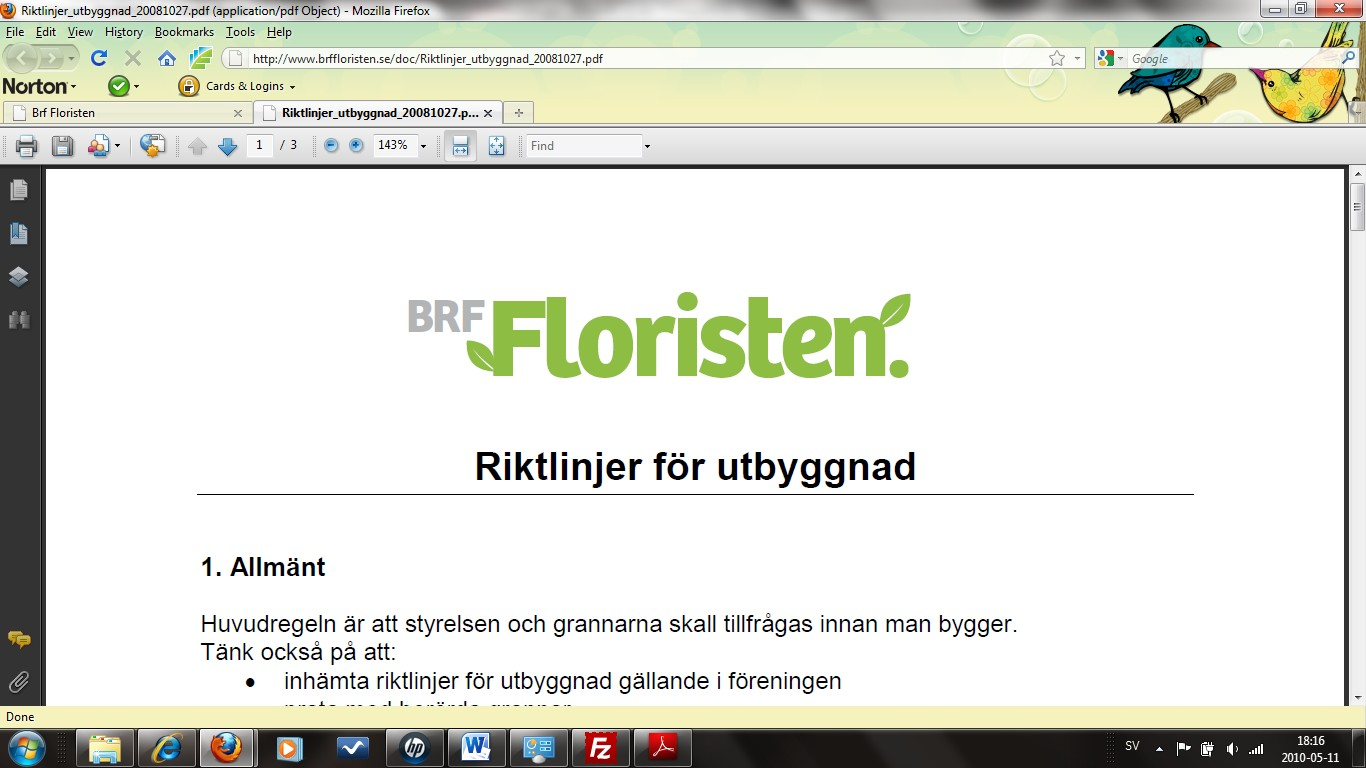Open the History menu
The height and width of the screenshot is (768, 1366).
point(124,32)
